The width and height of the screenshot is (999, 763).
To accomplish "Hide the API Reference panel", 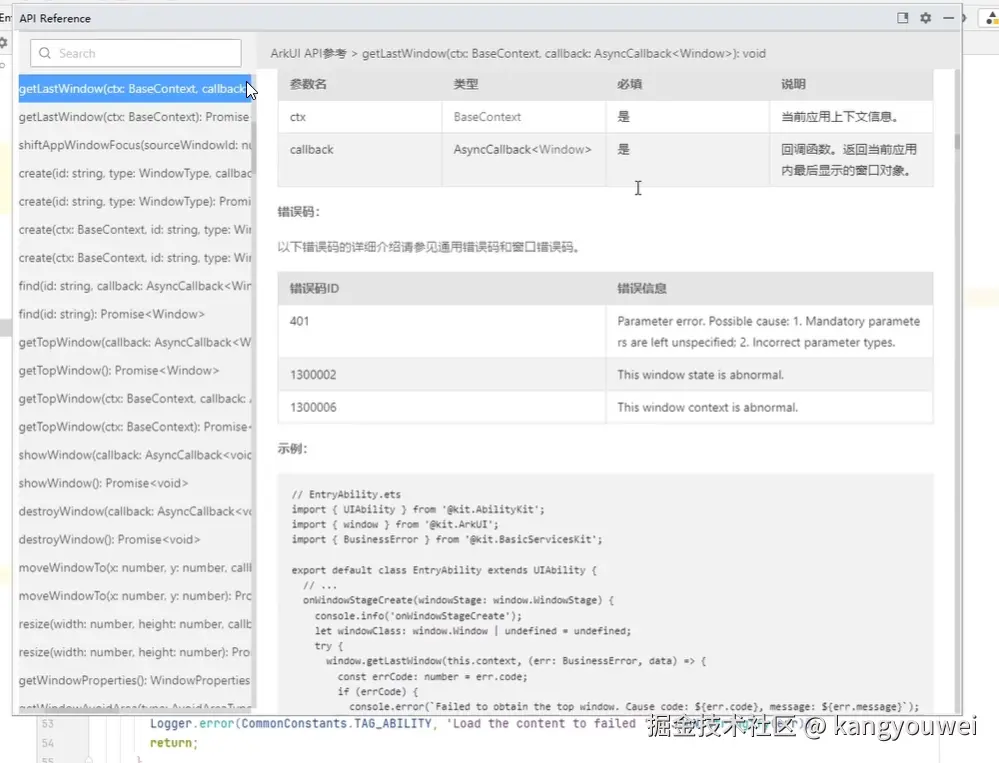I will point(949,18).
